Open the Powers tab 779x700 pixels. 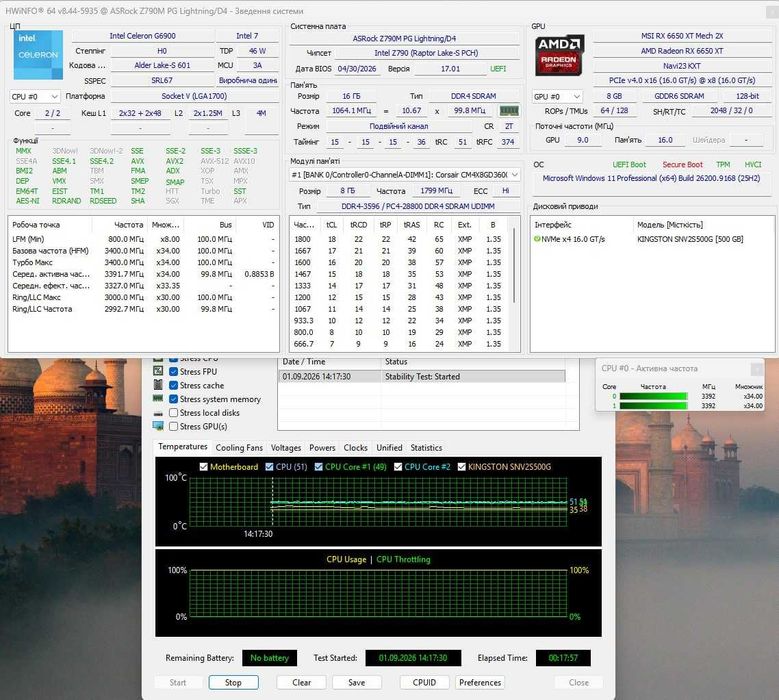(322, 448)
